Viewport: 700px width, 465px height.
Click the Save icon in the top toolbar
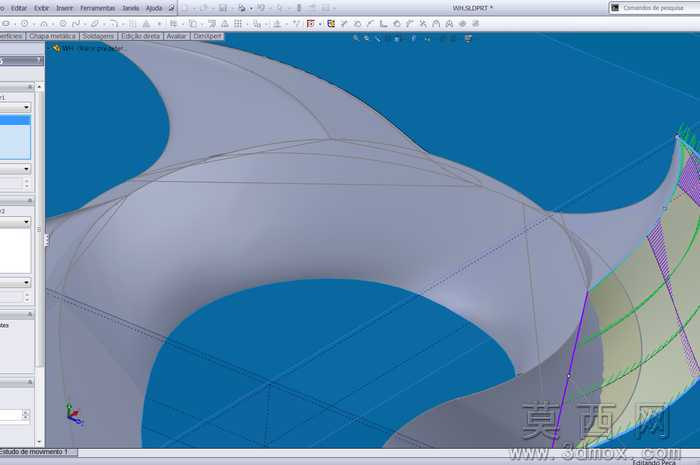click(x=223, y=8)
